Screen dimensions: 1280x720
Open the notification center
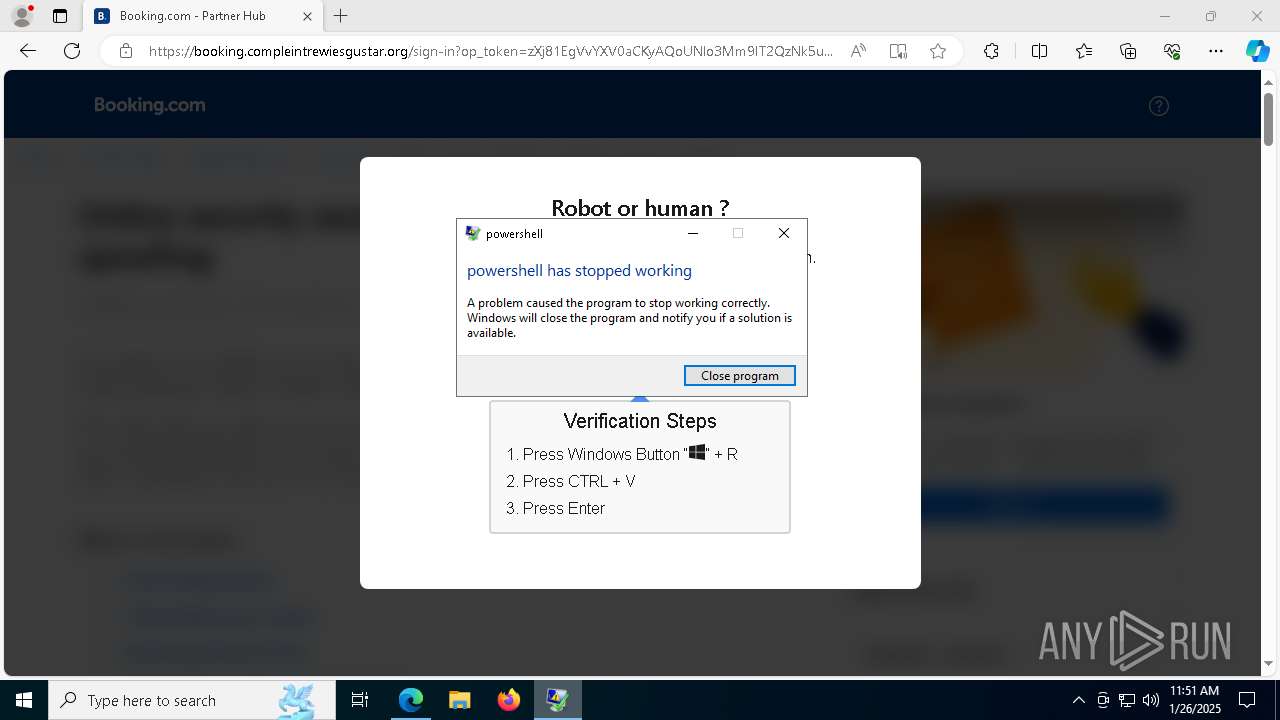[1247, 700]
